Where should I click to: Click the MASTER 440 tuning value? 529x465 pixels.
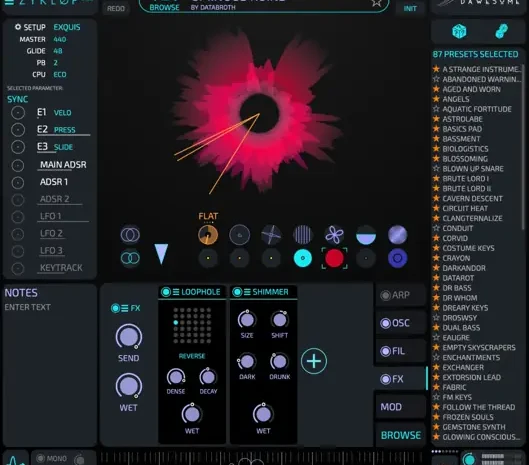[60, 39]
